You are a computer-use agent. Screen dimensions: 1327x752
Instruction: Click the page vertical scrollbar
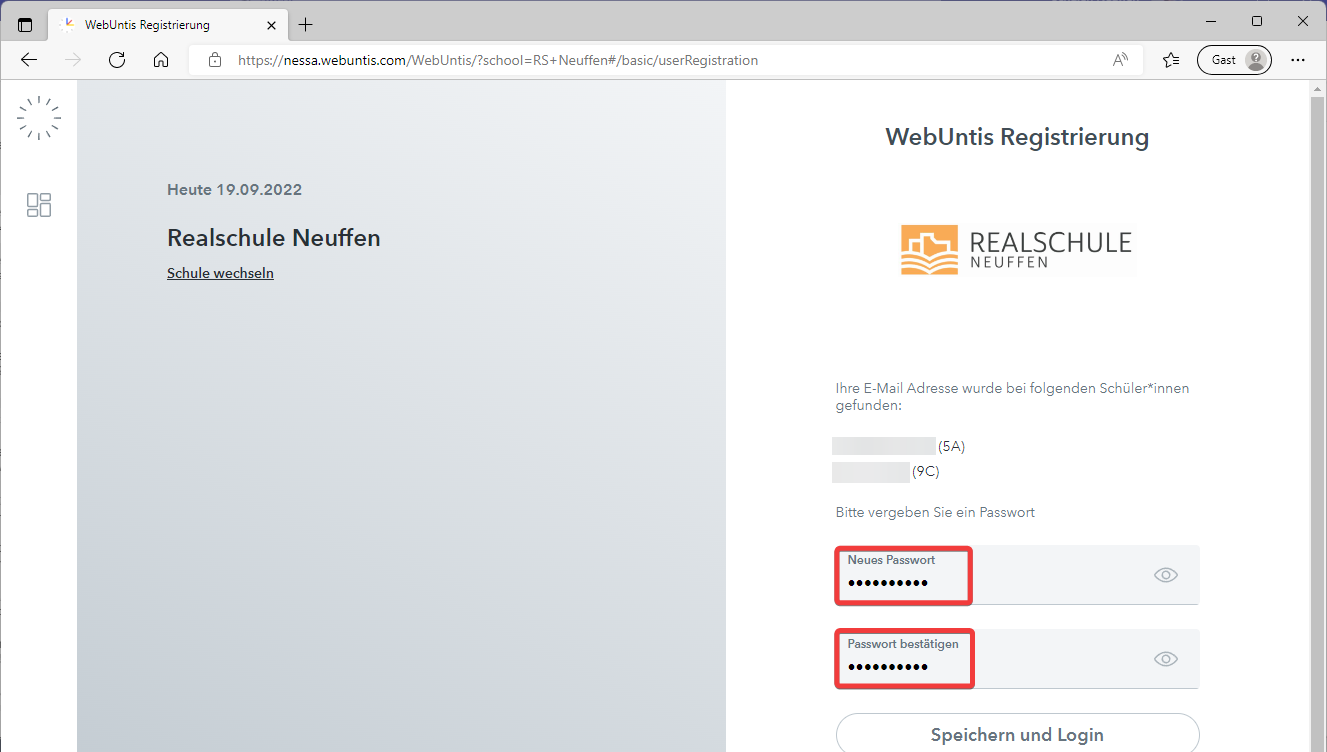tap(1318, 400)
